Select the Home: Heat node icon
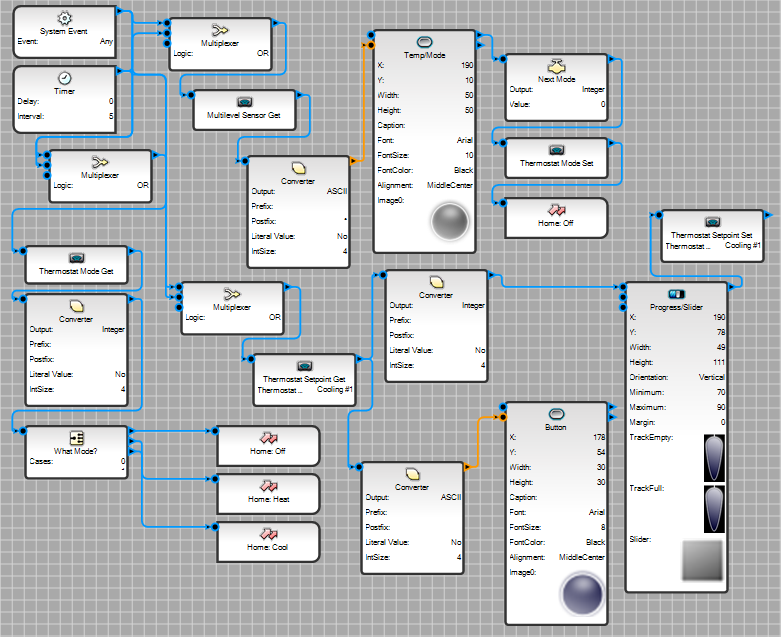The image size is (781, 637). point(268,484)
